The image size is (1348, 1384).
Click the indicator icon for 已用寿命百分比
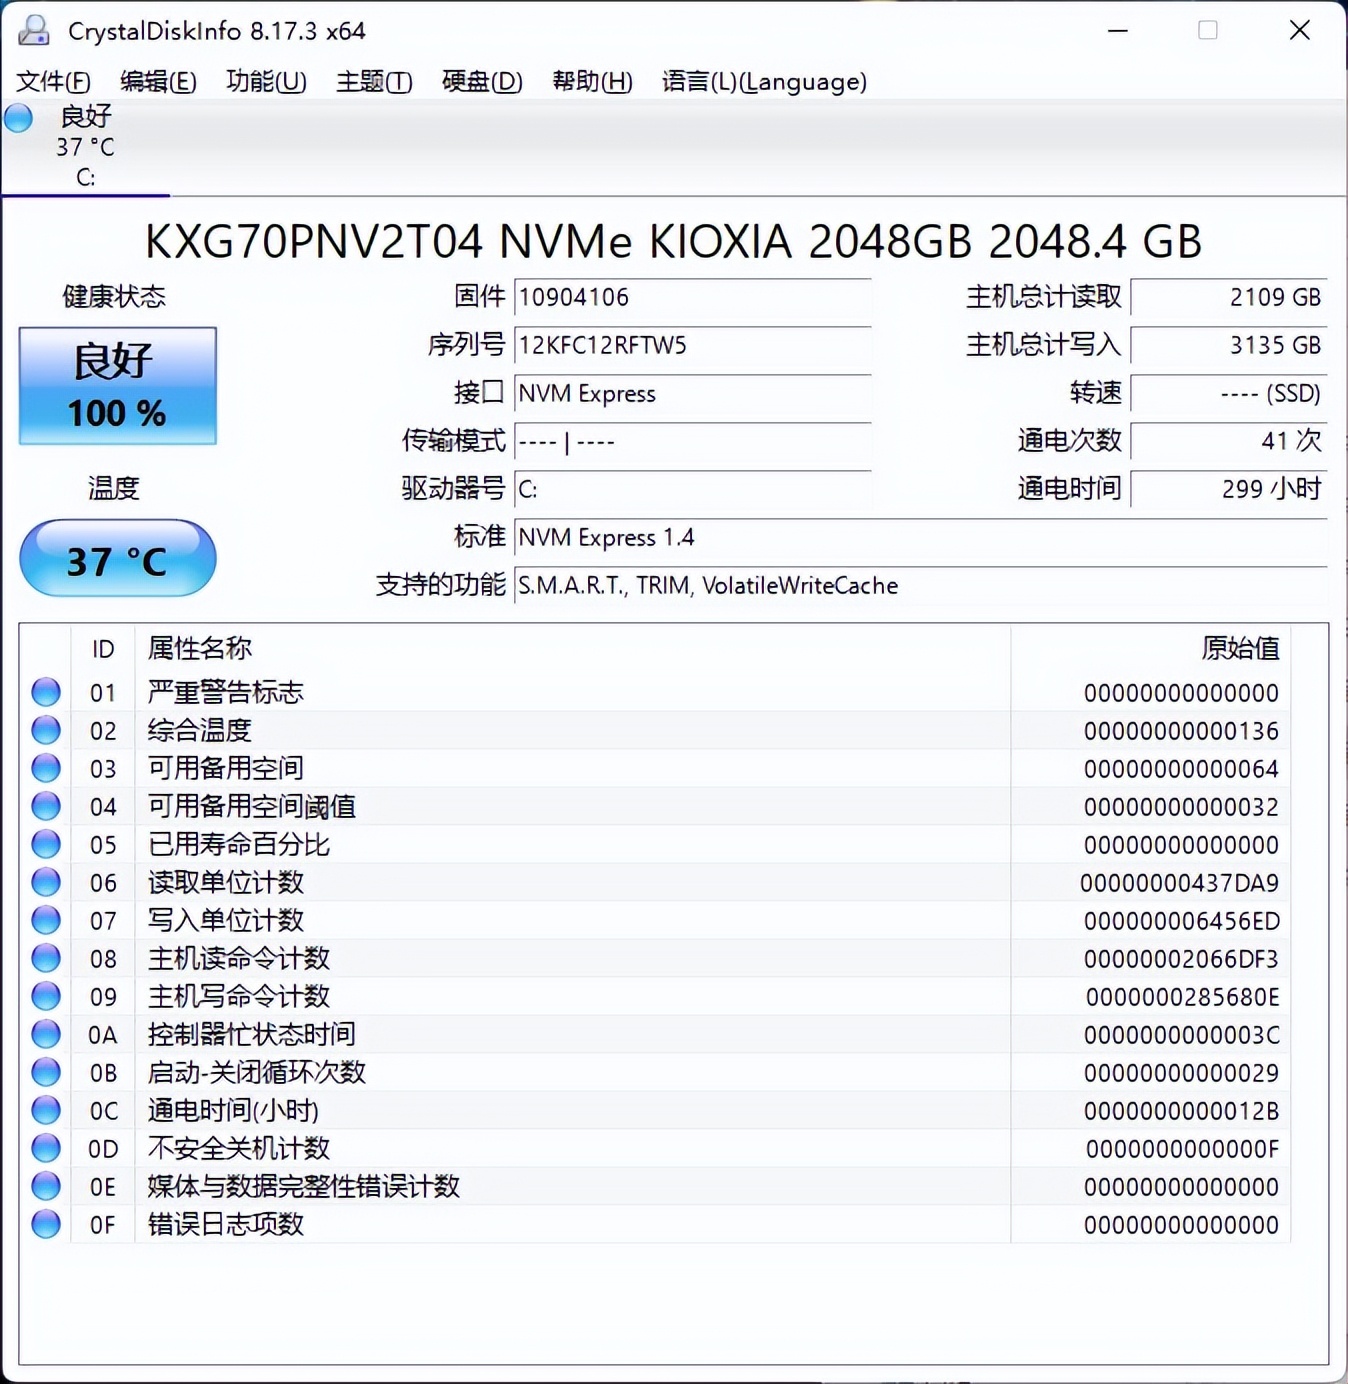(x=45, y=843)
